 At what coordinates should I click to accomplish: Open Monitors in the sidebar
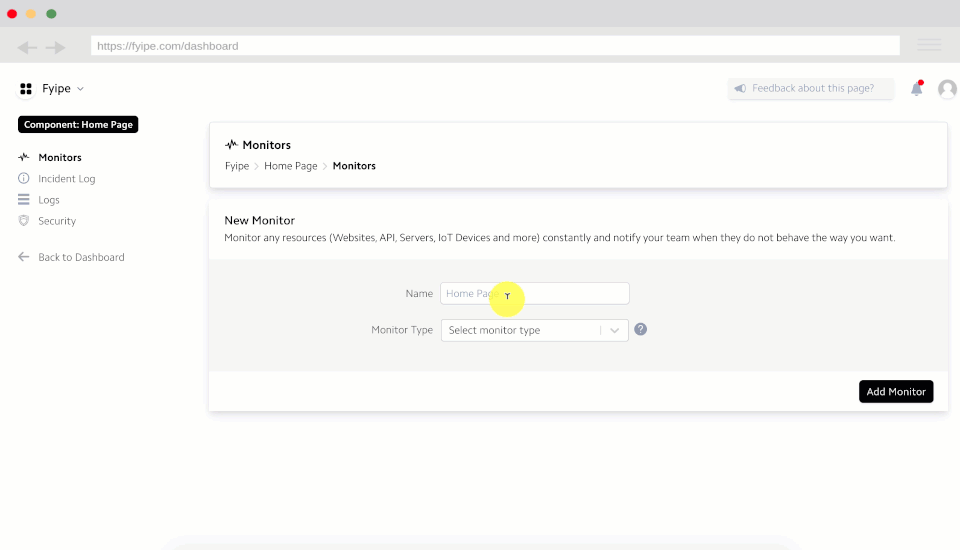(x=59, y=157)
